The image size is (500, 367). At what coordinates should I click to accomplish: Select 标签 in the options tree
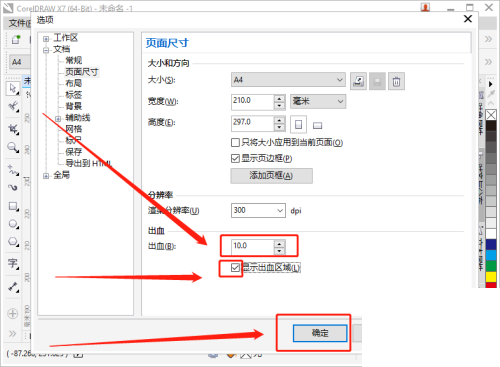pyautogui.click(x=74, y=95)
